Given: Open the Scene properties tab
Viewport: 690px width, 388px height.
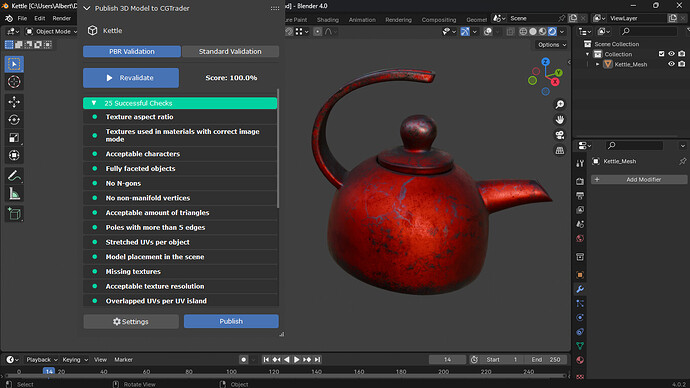Looking at the screenshot, I should point(580,224).
